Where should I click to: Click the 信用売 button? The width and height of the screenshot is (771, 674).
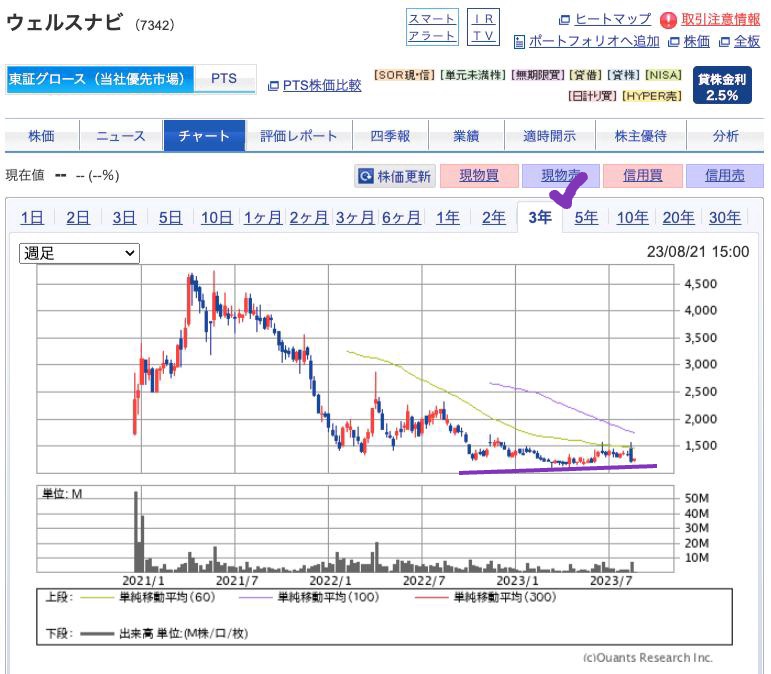click(x=725, y=176)
